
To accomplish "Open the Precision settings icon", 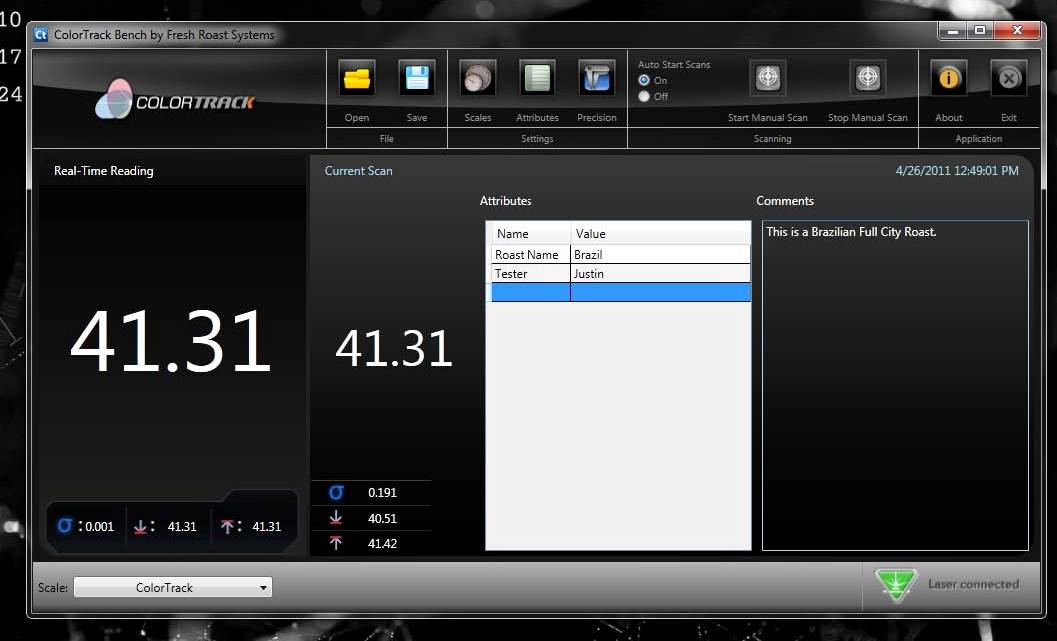I will tap(597, 78).
